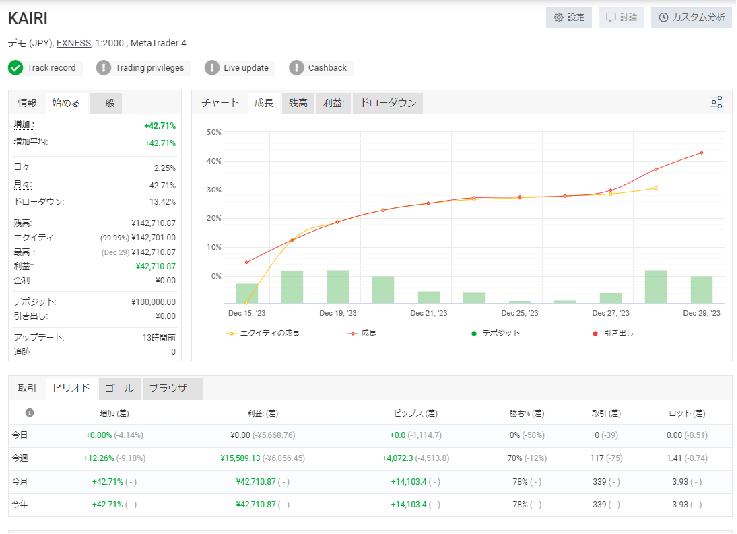This screenshot has height=534, width=737.
Task: Switch to the ドローダウン chart tab
Action: (x=388, y=103)
